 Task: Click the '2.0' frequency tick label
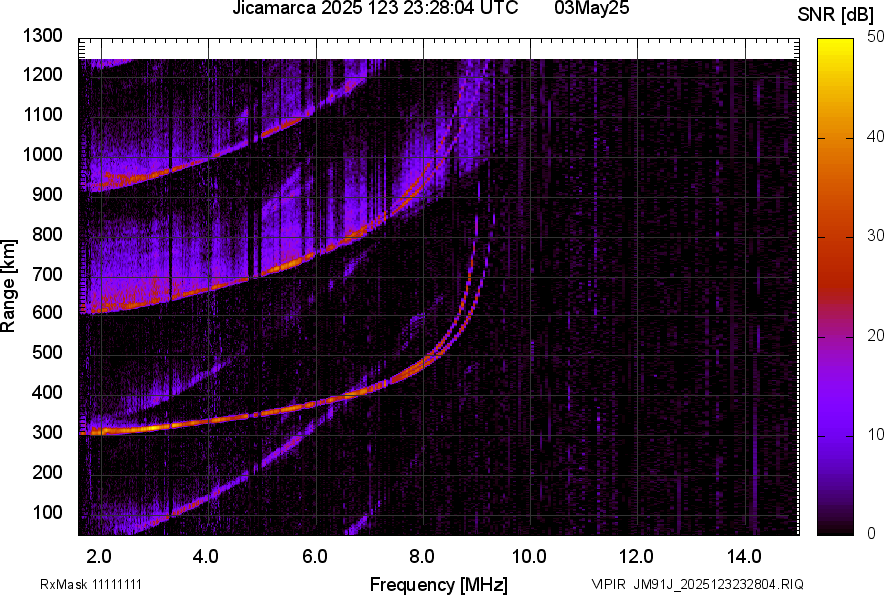[99, 557]
